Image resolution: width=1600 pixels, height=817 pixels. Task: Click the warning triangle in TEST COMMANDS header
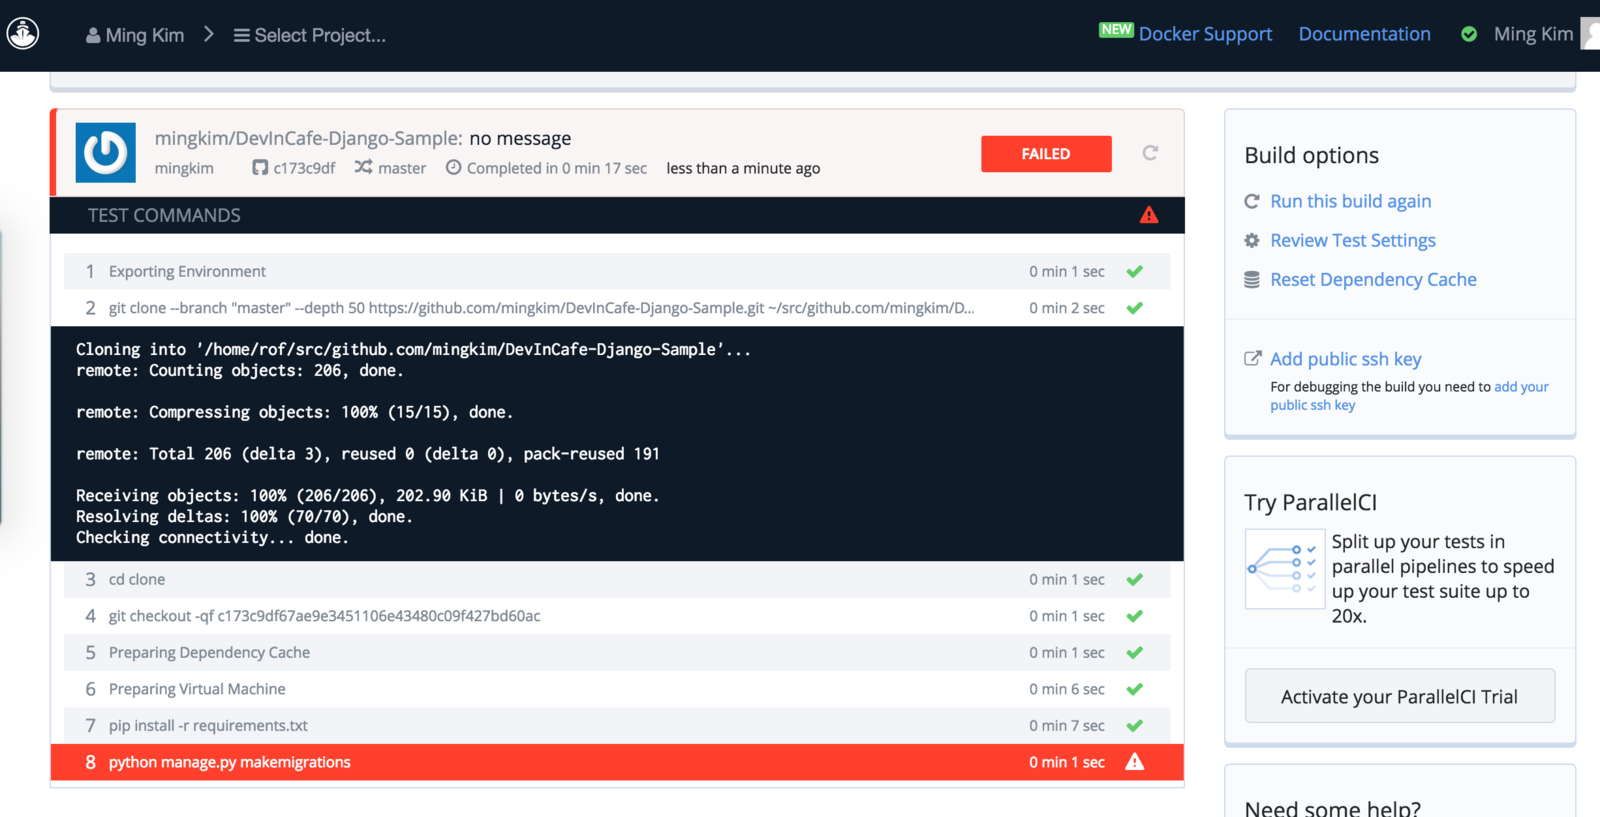tap(1149, 215)
